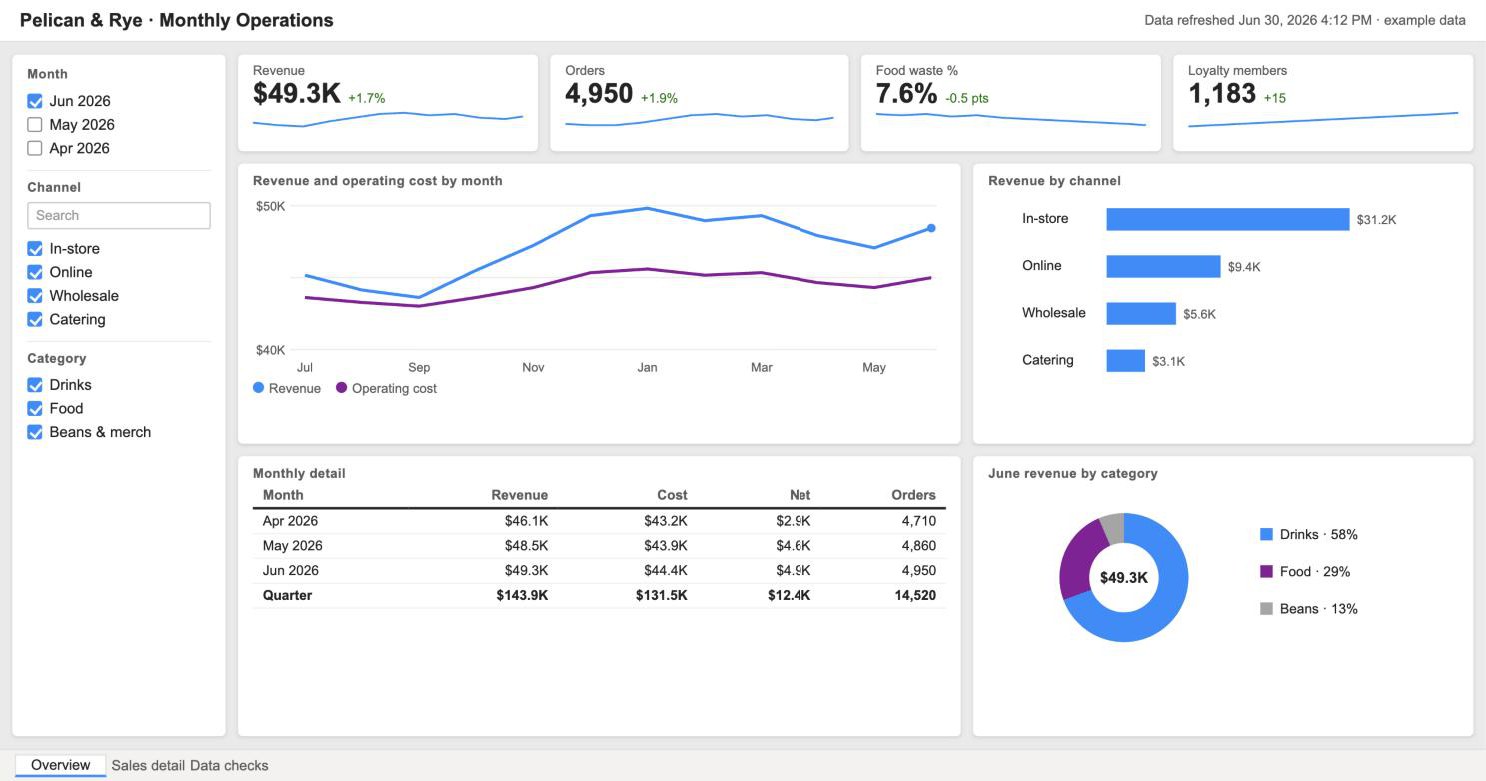The height and width of the screenshot is (781, 1486).
Task: Toggle the Online channel checkbox
Action: [35, 272]
